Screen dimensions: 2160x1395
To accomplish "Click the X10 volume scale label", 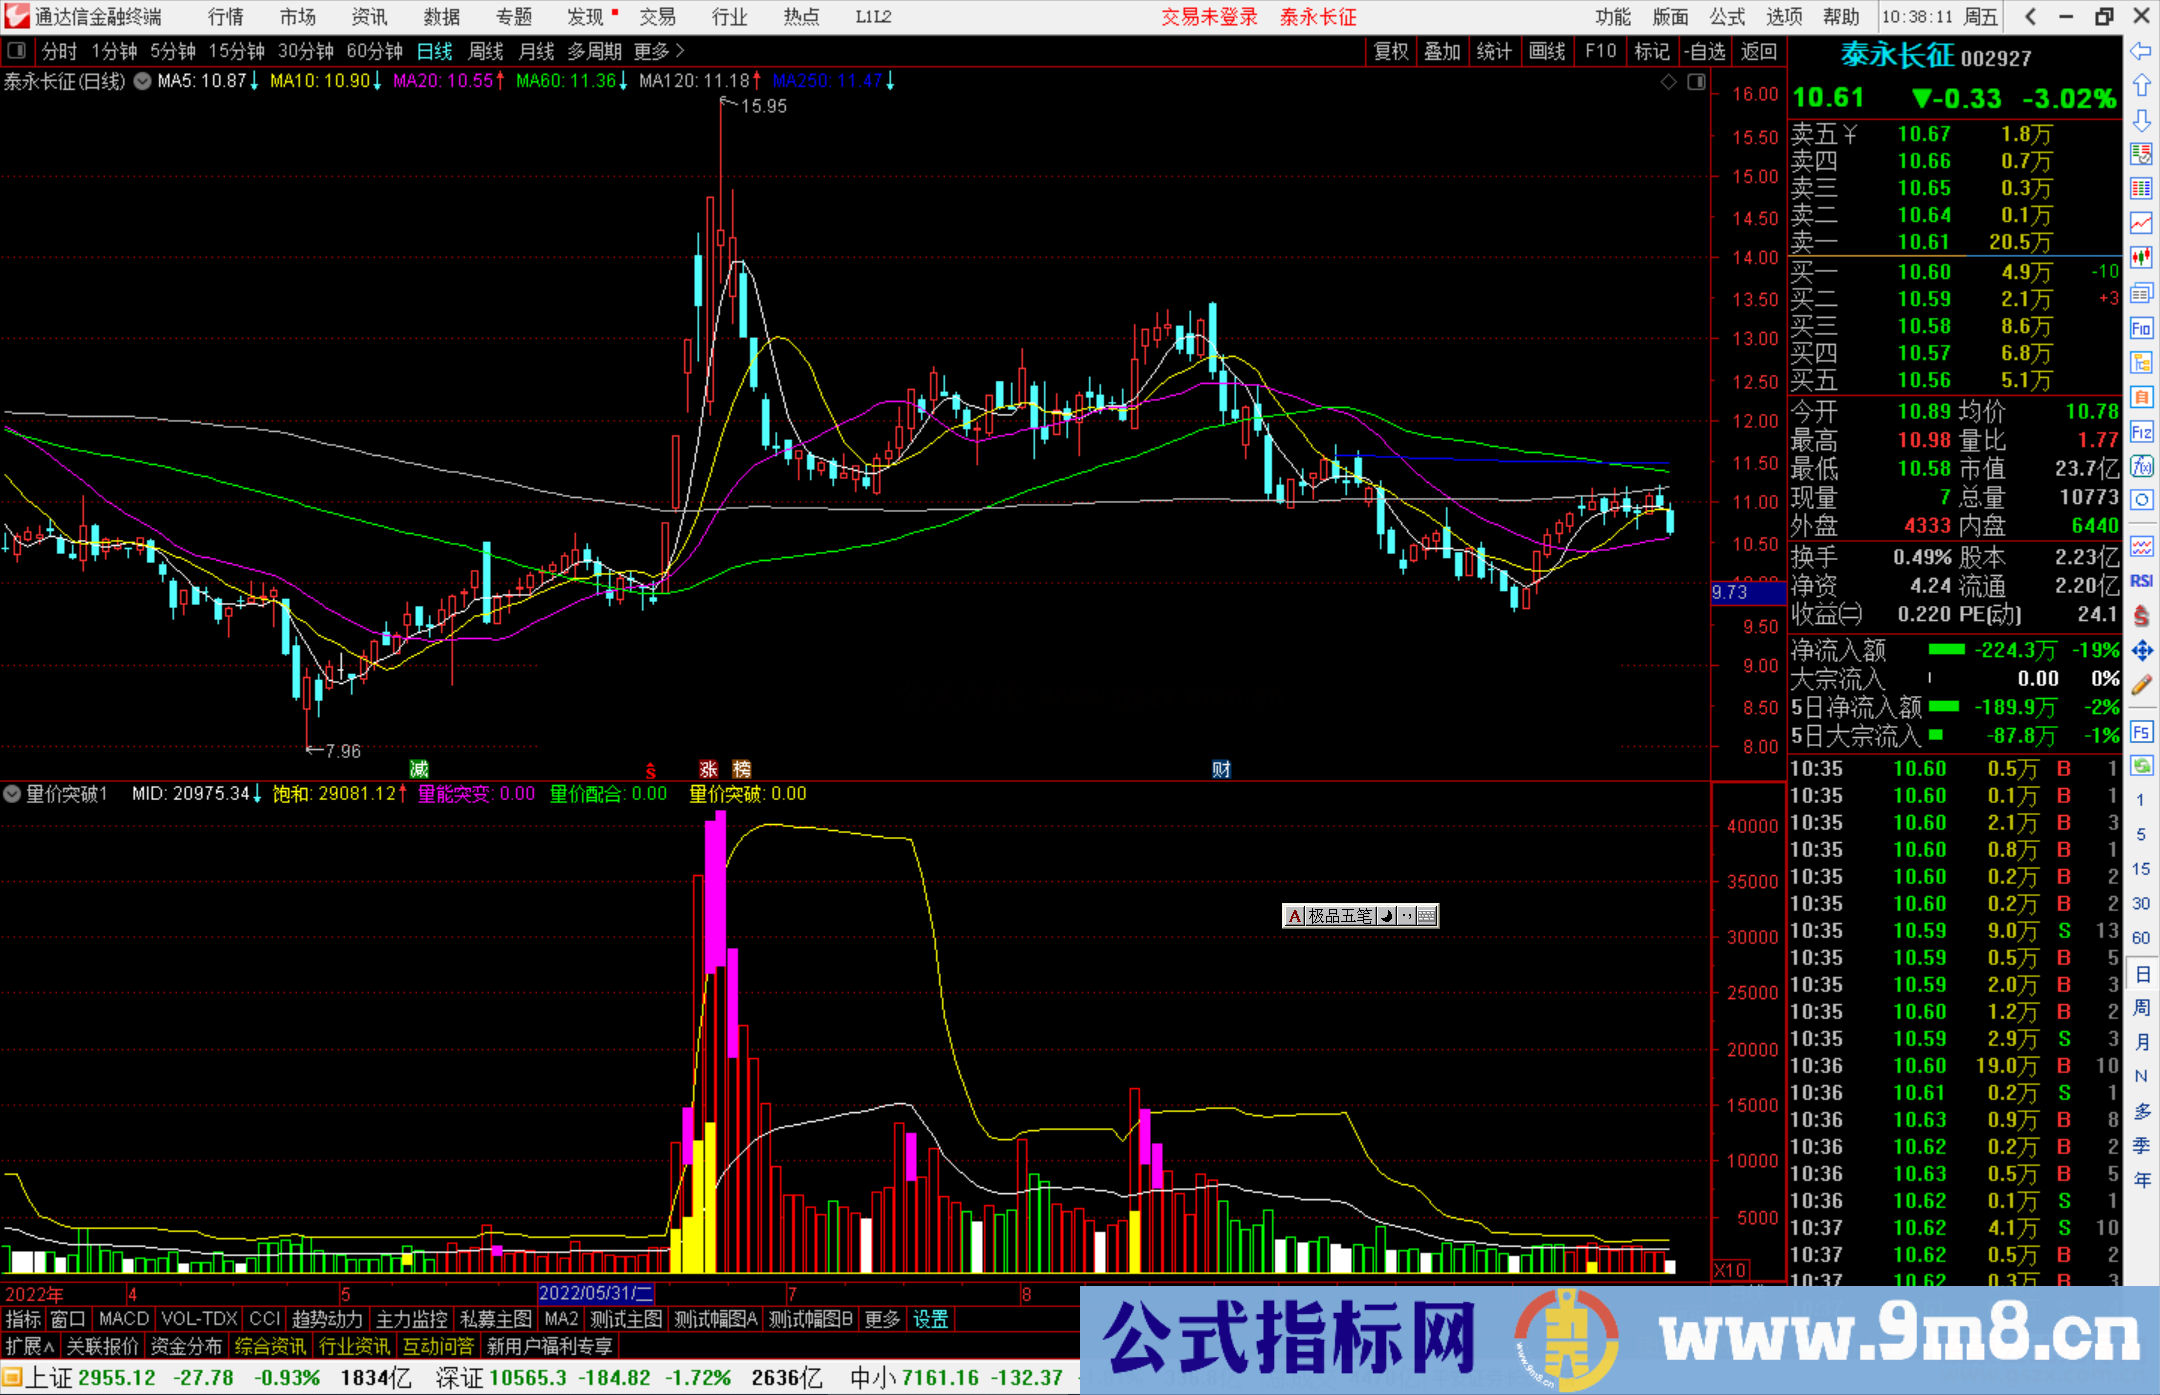I will pos(1729,1270).
